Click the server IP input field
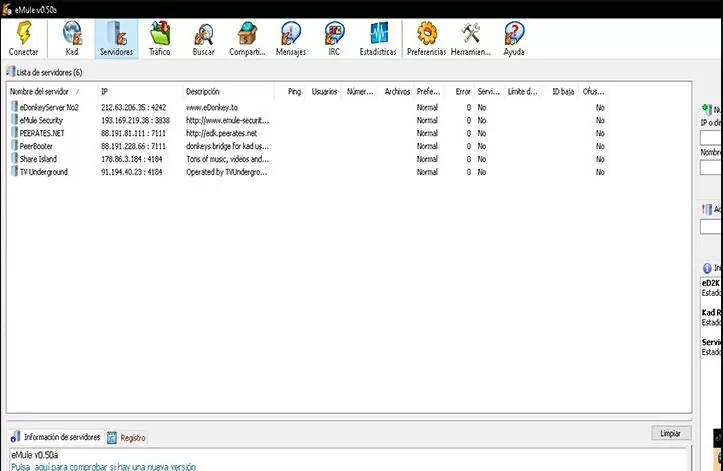 coord(711,137)
